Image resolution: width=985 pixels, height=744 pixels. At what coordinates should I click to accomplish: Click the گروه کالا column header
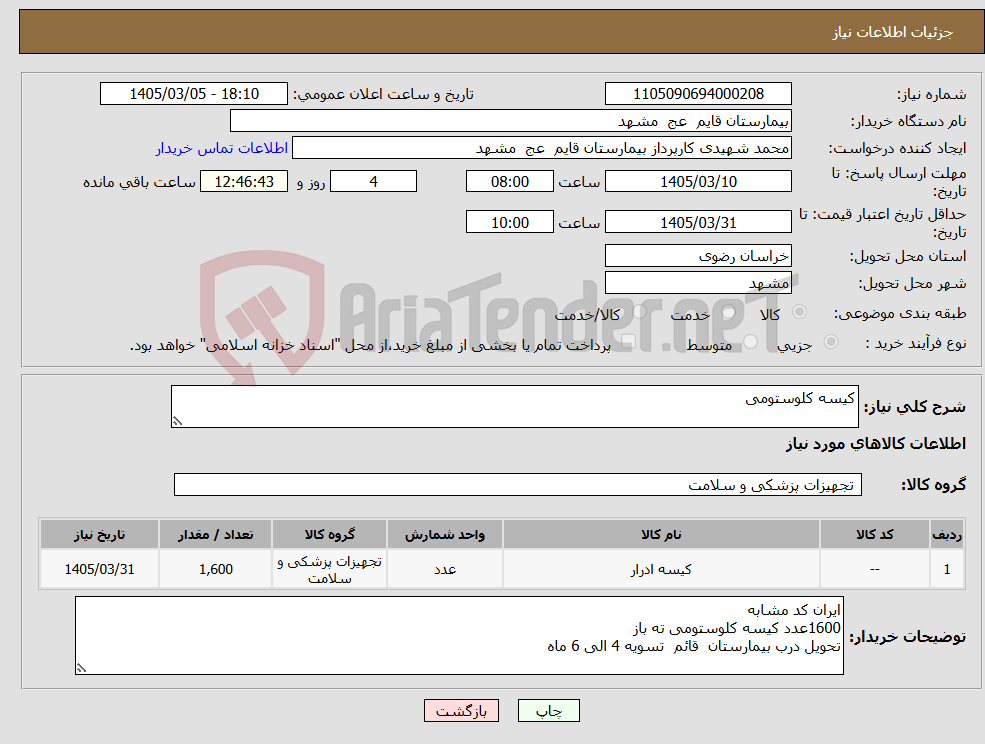click(329, 534)
